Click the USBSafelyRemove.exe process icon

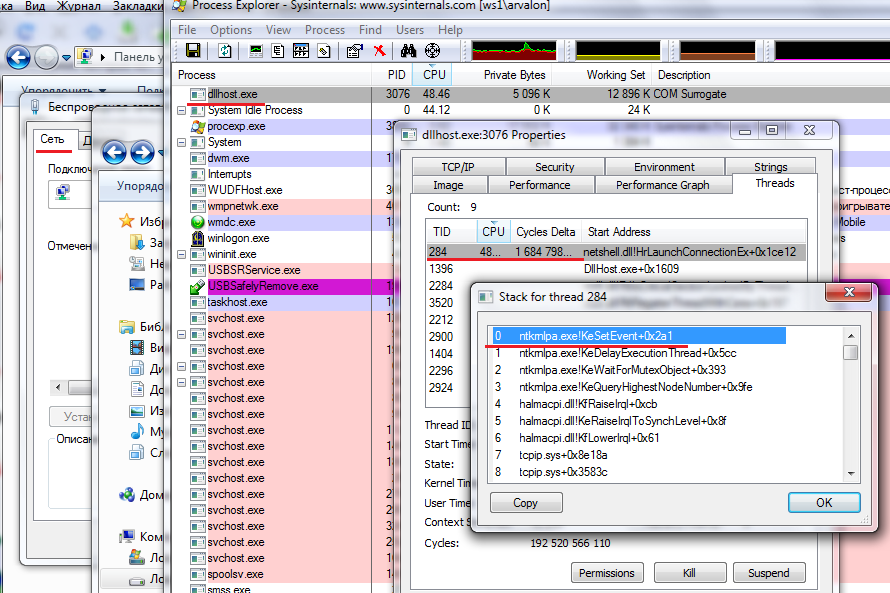[198, 286]
